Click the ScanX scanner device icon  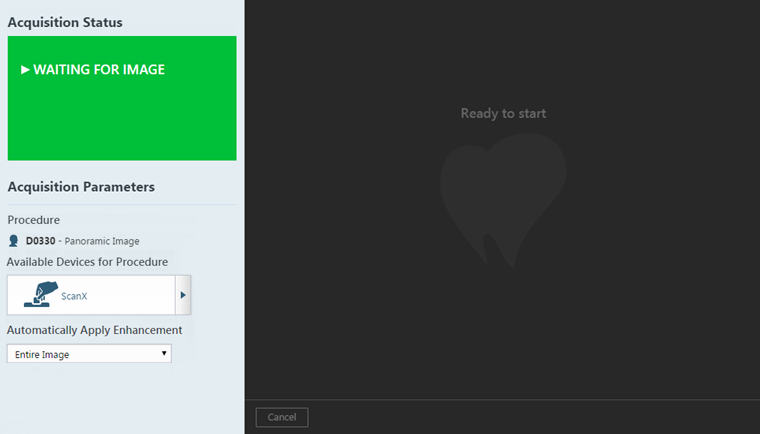(x=40, y=294)
